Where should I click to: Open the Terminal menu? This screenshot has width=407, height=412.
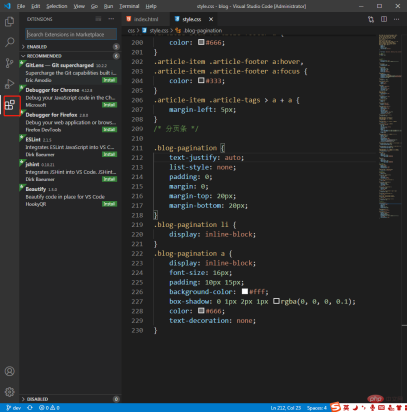click(129, 6)
